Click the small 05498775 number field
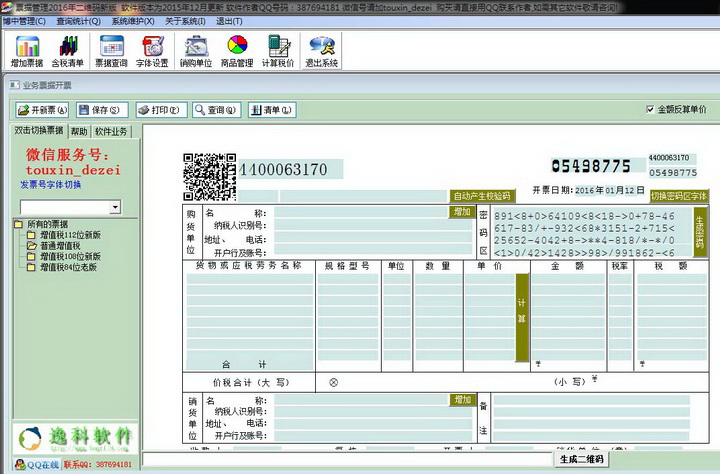 click(672, 173)
